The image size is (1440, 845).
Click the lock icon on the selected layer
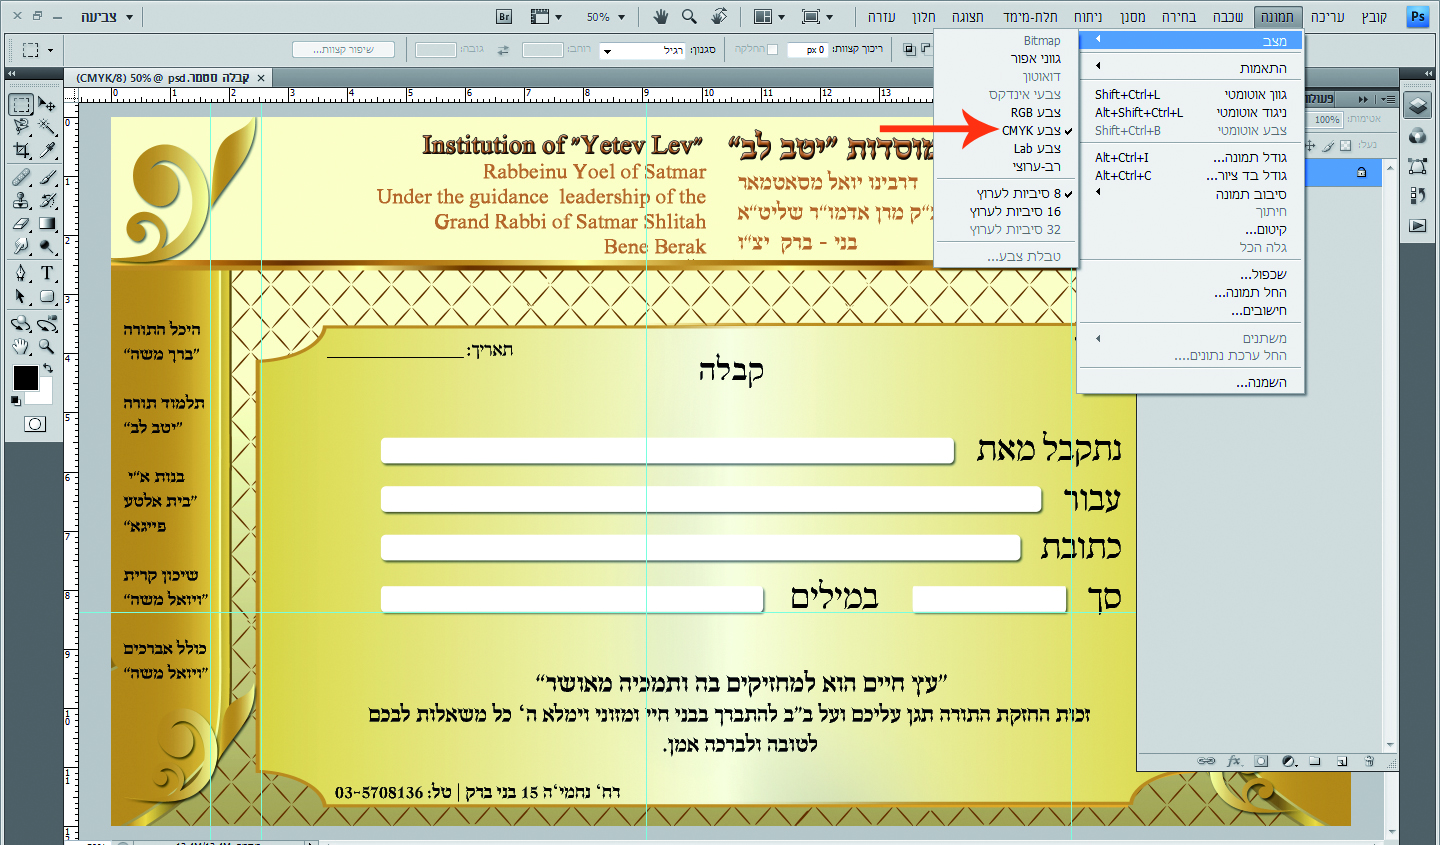[x=1361, y=173]
